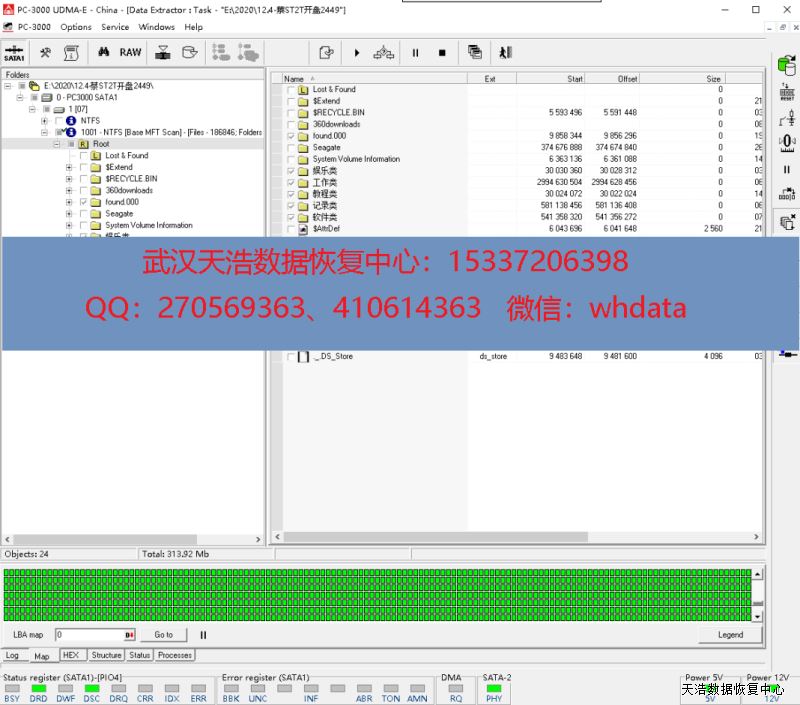Screen dimensions: 800x705
Task: Open the Service menu
Action: (x=115, y=27)
